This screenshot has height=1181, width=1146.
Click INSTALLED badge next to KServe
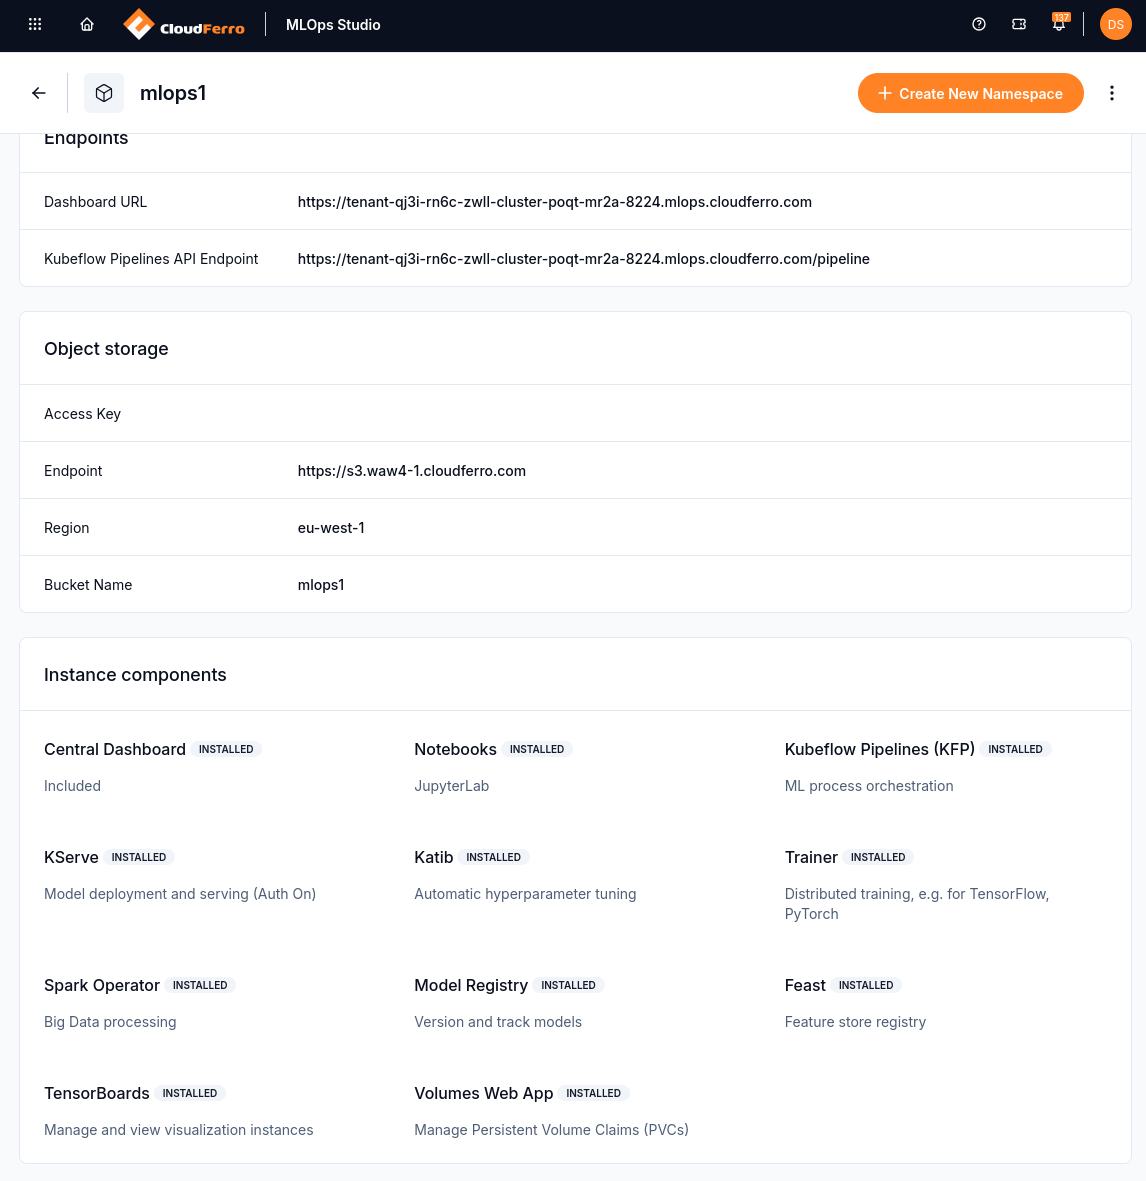click(139, 857)
